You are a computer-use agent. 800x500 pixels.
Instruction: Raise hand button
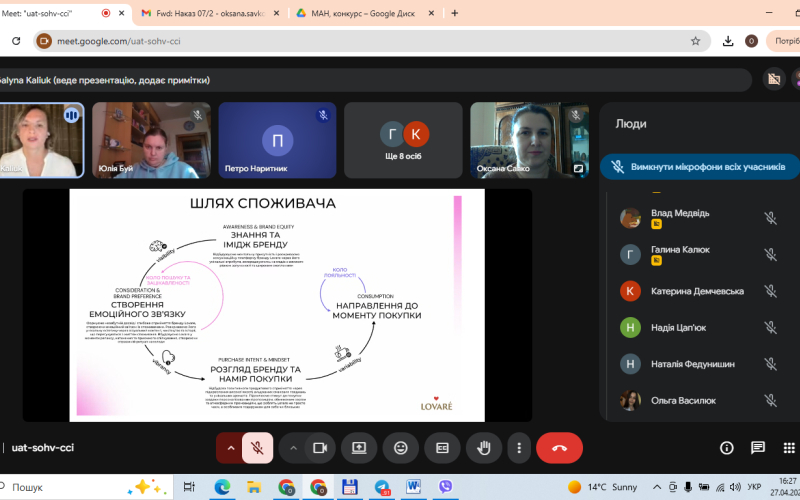coord(484,448)
